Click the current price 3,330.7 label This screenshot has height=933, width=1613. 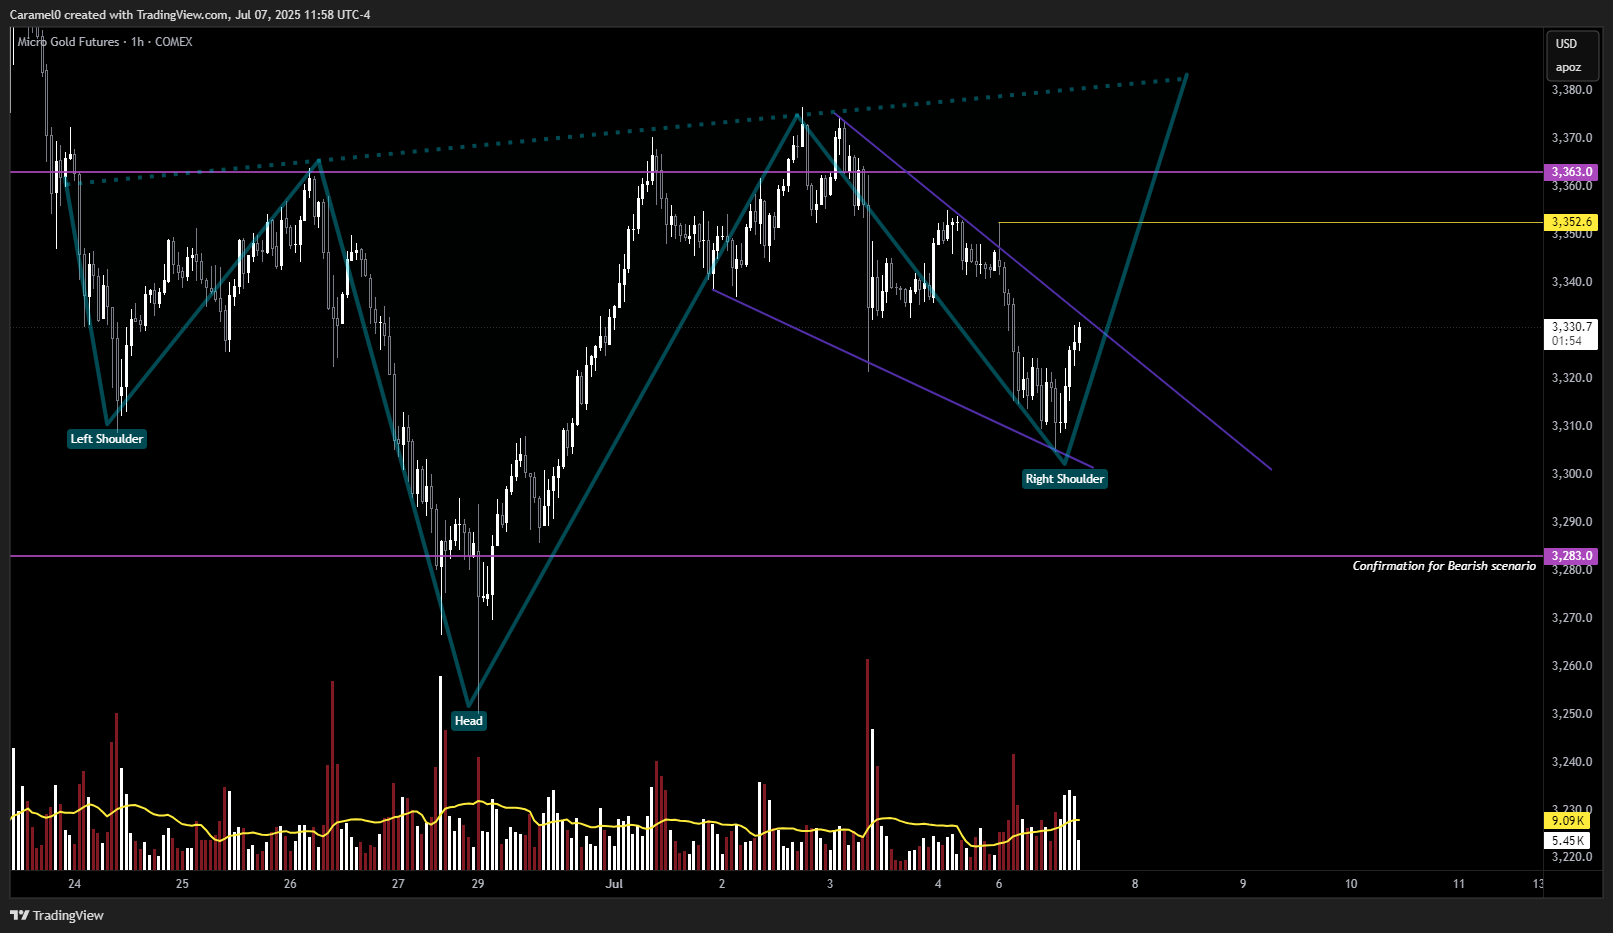pyautogui.click(x=1571, y=334)
